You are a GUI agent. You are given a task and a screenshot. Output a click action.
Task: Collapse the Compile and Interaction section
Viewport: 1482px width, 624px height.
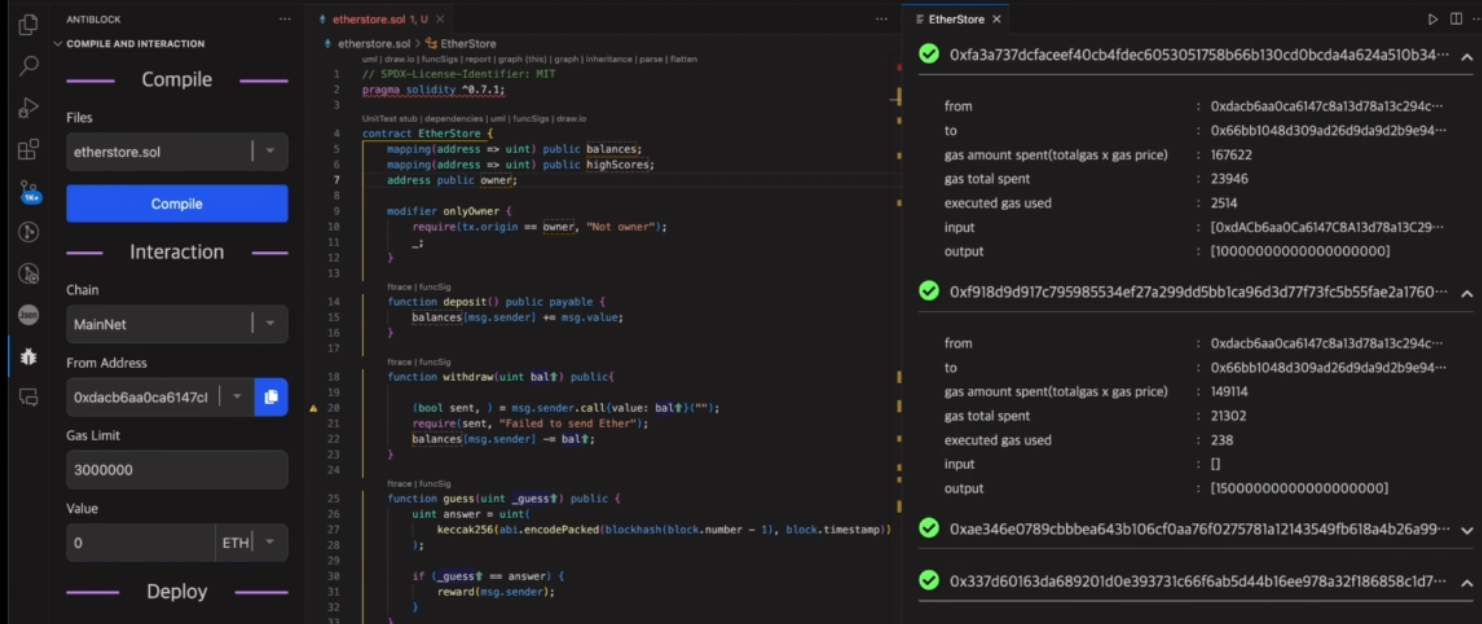point(58,44)
